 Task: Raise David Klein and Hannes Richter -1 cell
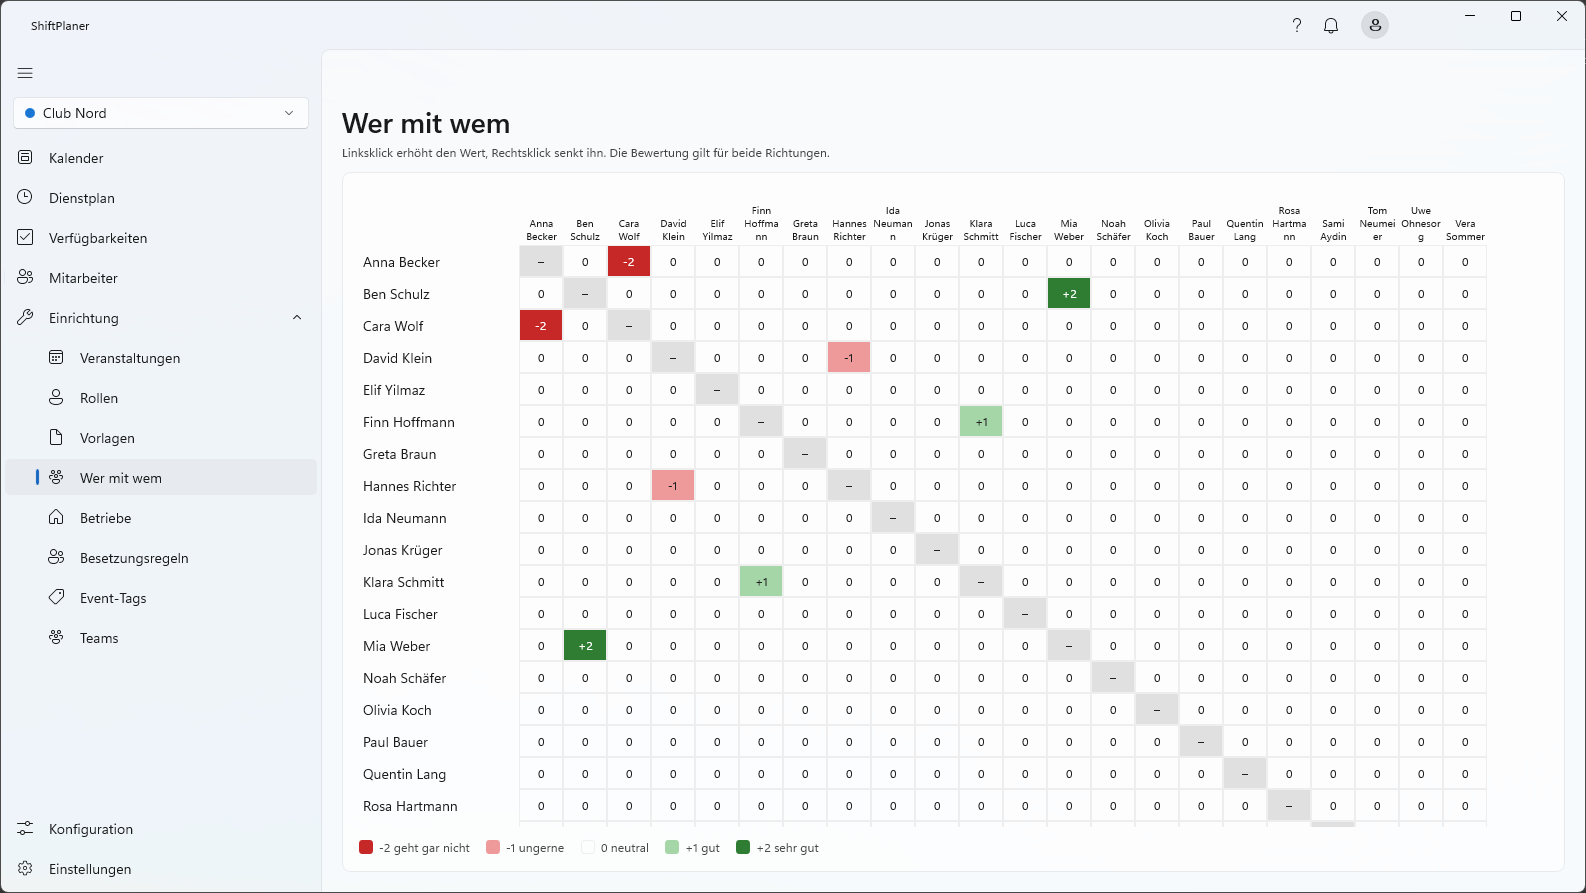tap(849, 358)
